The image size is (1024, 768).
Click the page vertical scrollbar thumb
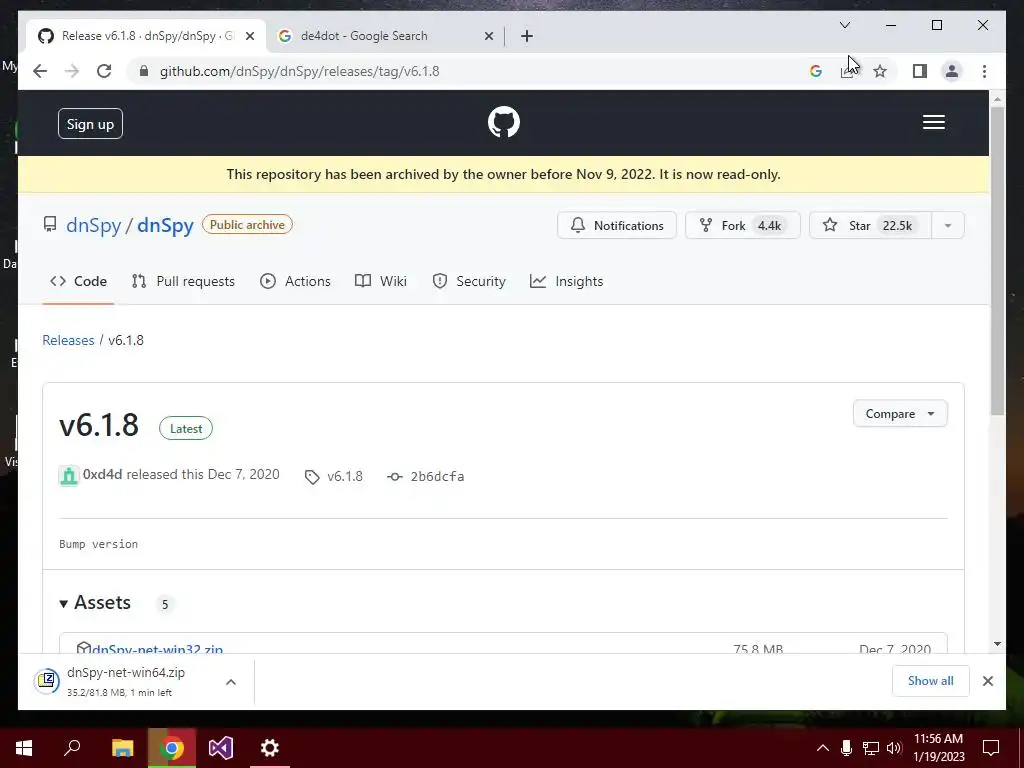pos(997,261)
